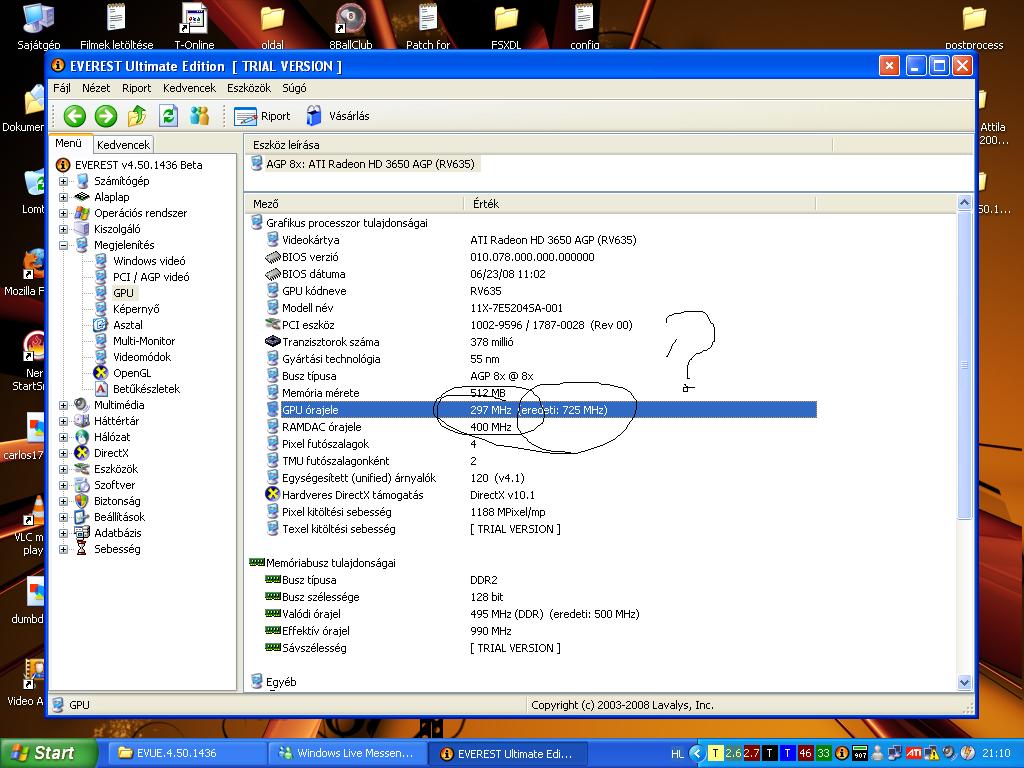The image size is (1024, 768).
Task: Go back with the green left arrow
Action: coord(74,116)
